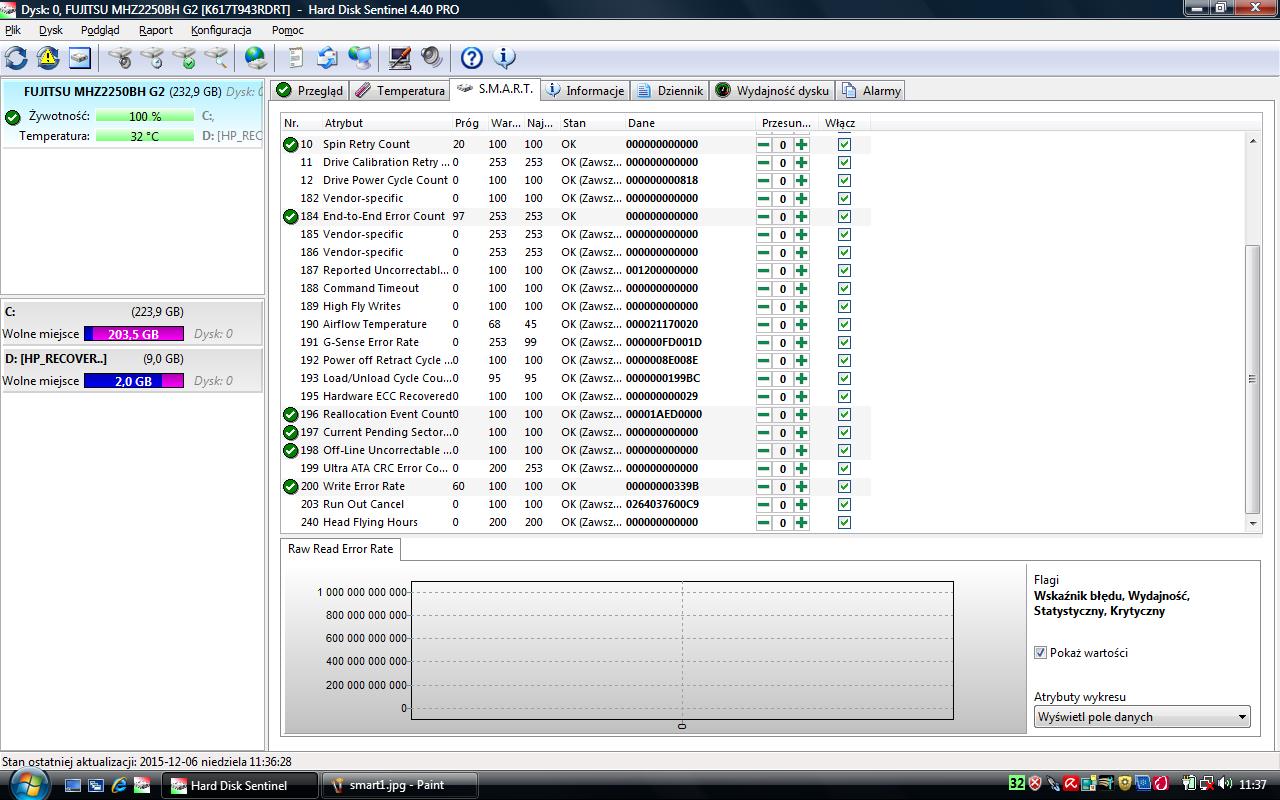Click the attribute list scrollbar up arrow
This screenshot has width=1280, height=800.
[1253, 143]
